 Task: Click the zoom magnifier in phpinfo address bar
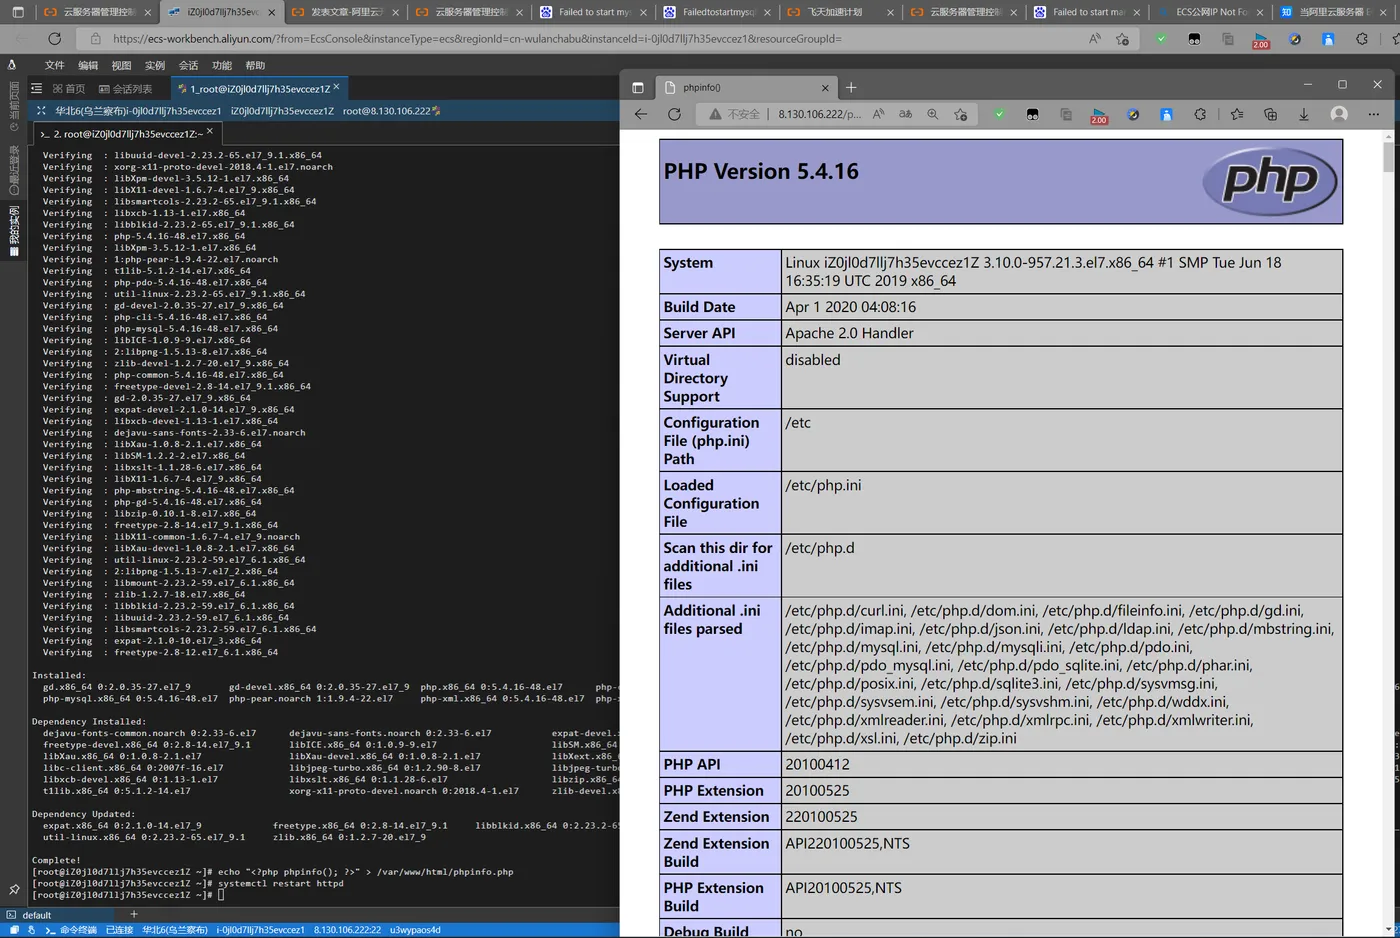[932, 114]
